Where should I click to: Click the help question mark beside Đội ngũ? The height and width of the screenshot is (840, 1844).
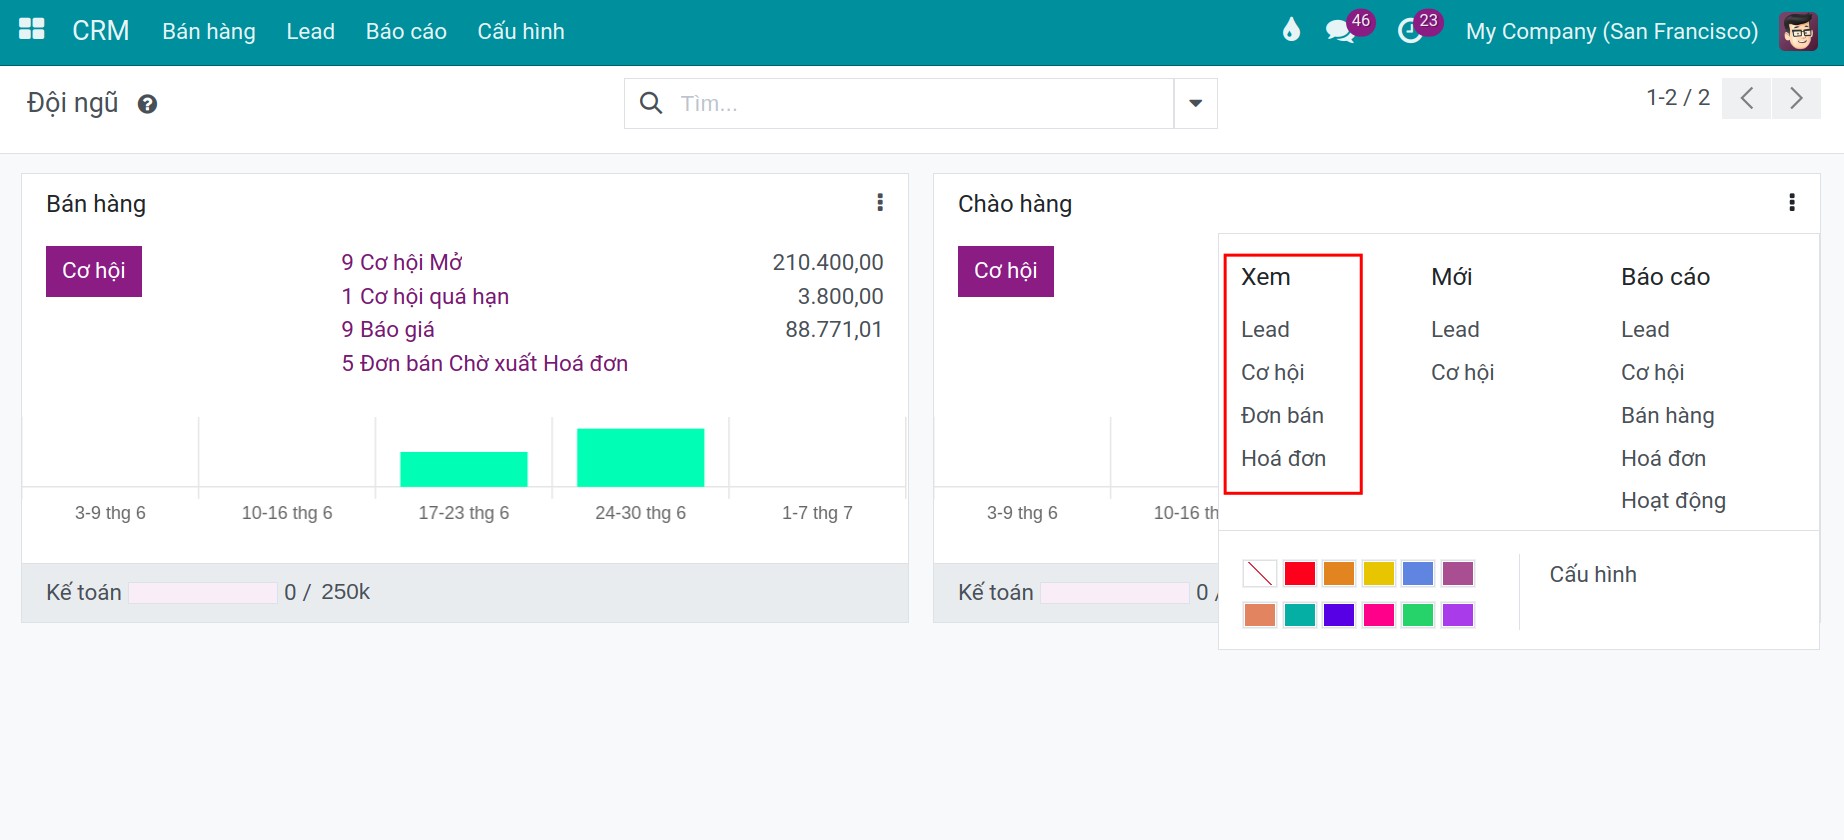click(147, 104)
